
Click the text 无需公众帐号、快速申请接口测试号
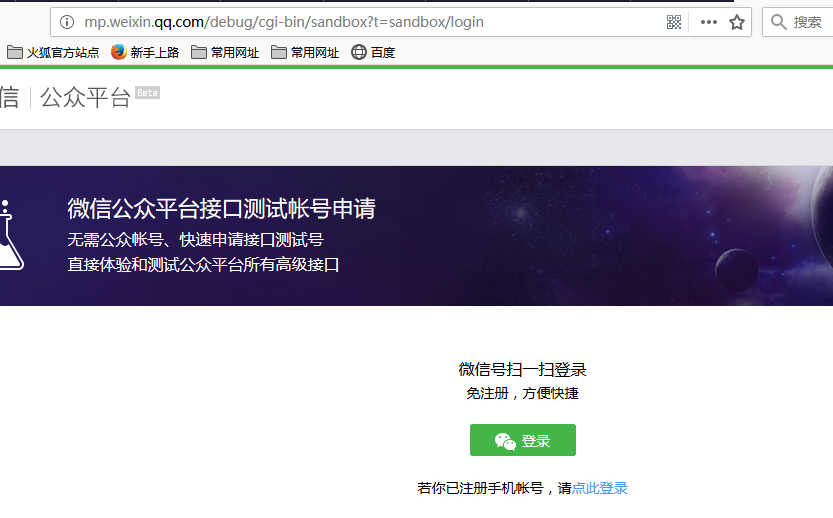(196, 240)
